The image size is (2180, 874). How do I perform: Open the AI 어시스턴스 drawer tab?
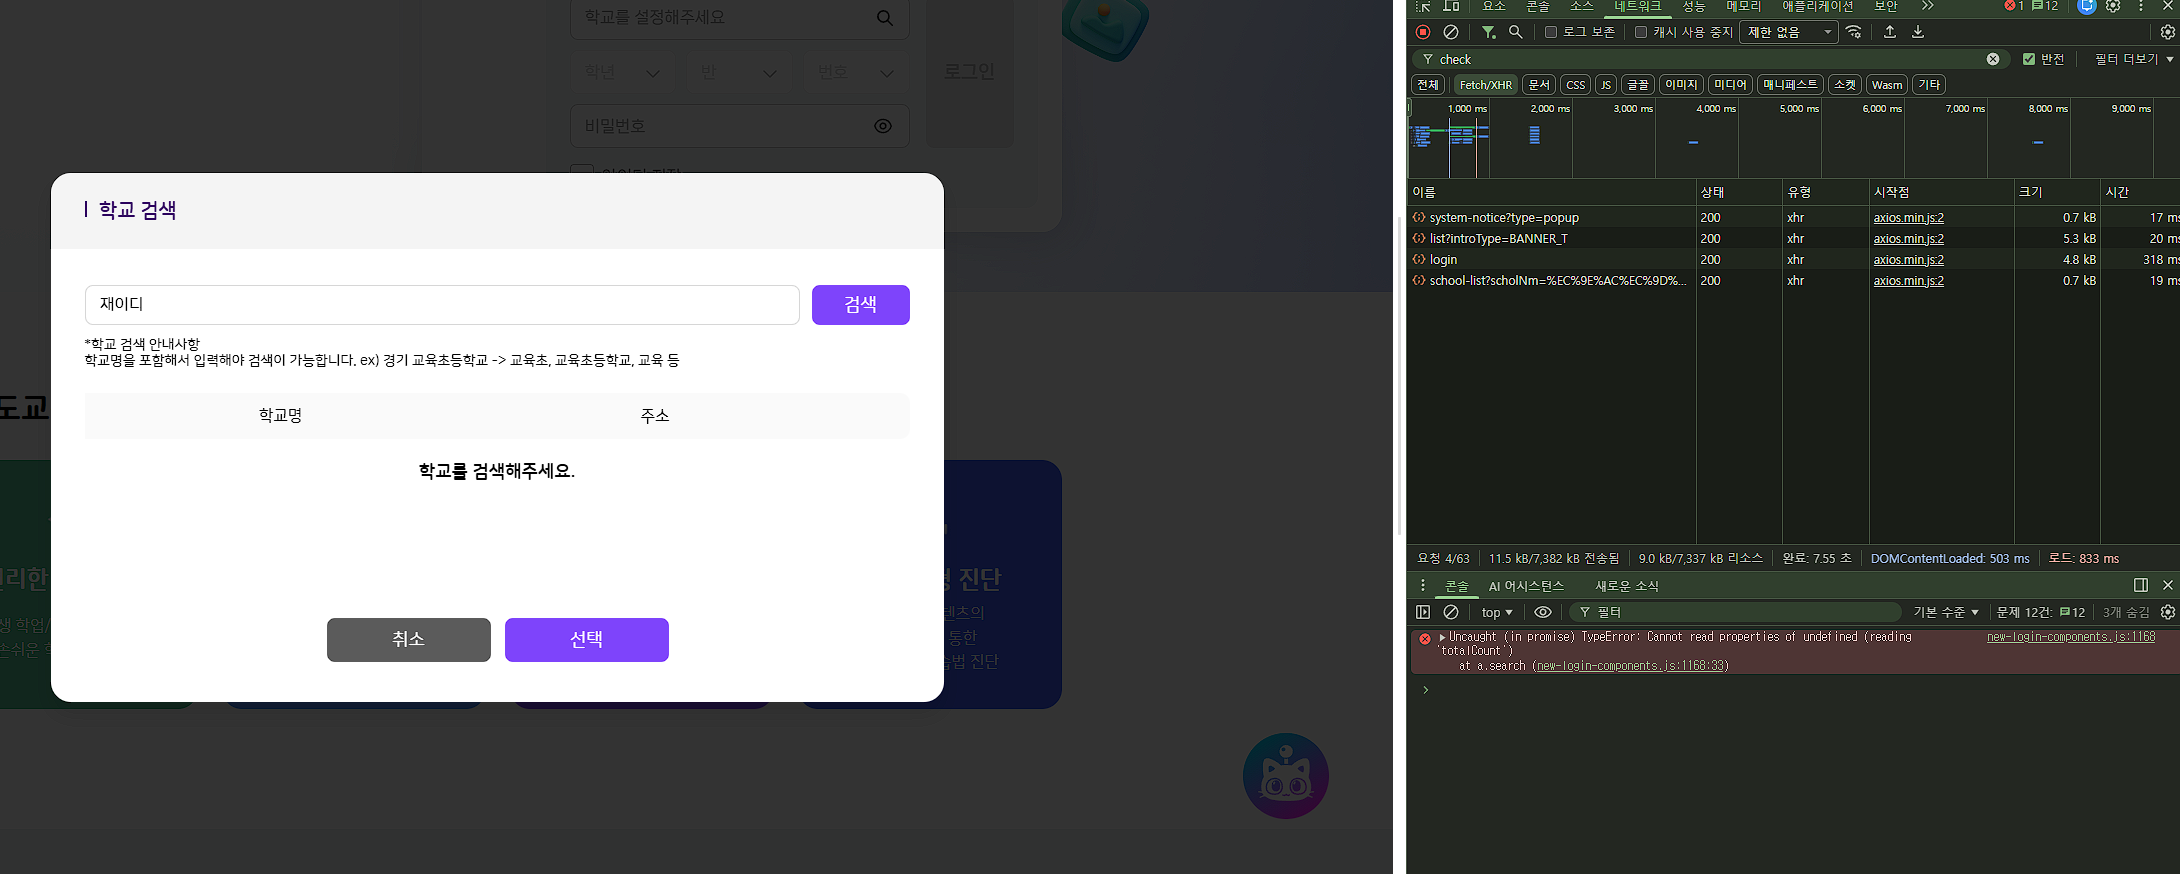(1525, 586)
